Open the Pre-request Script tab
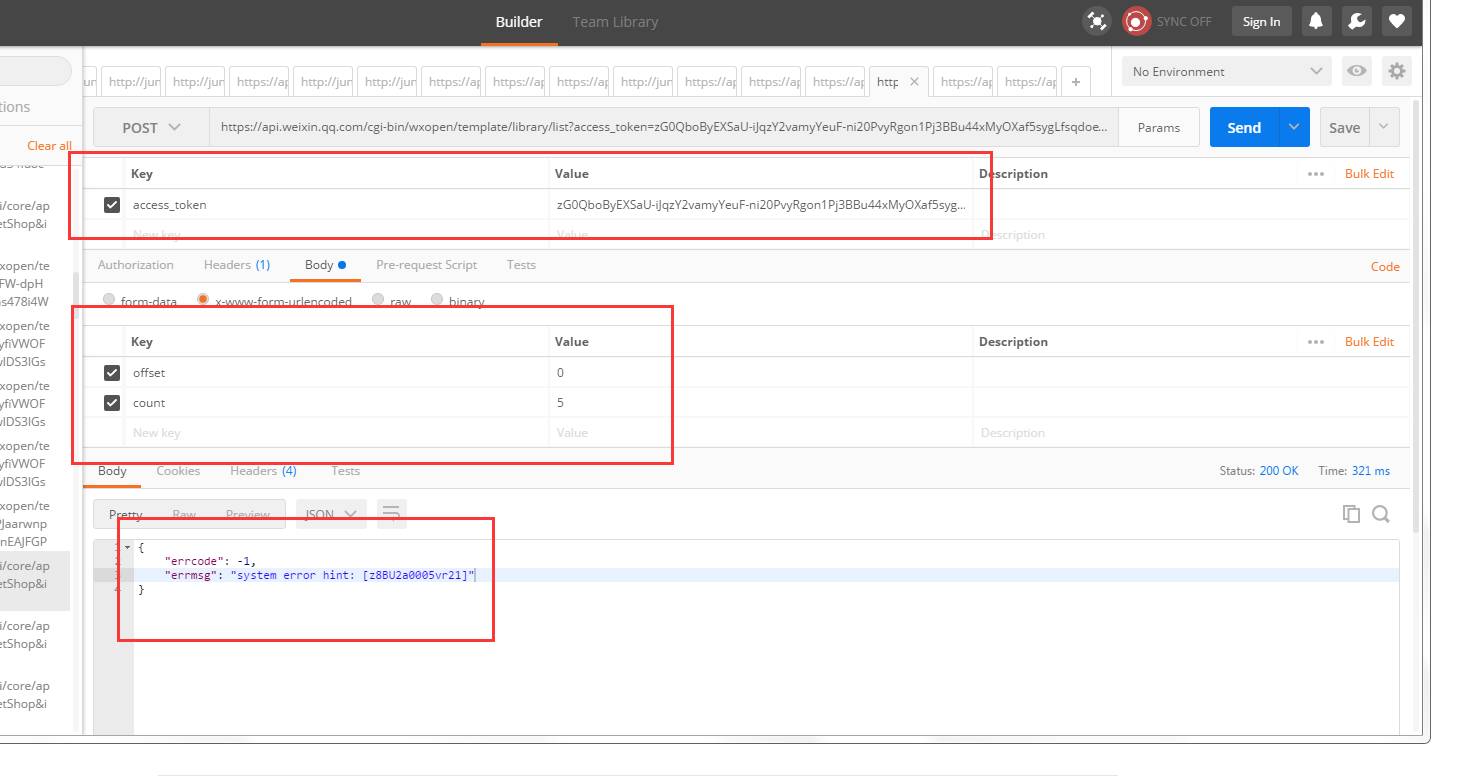The height and width of the screenshot is (780, 1460). point(426,265)
